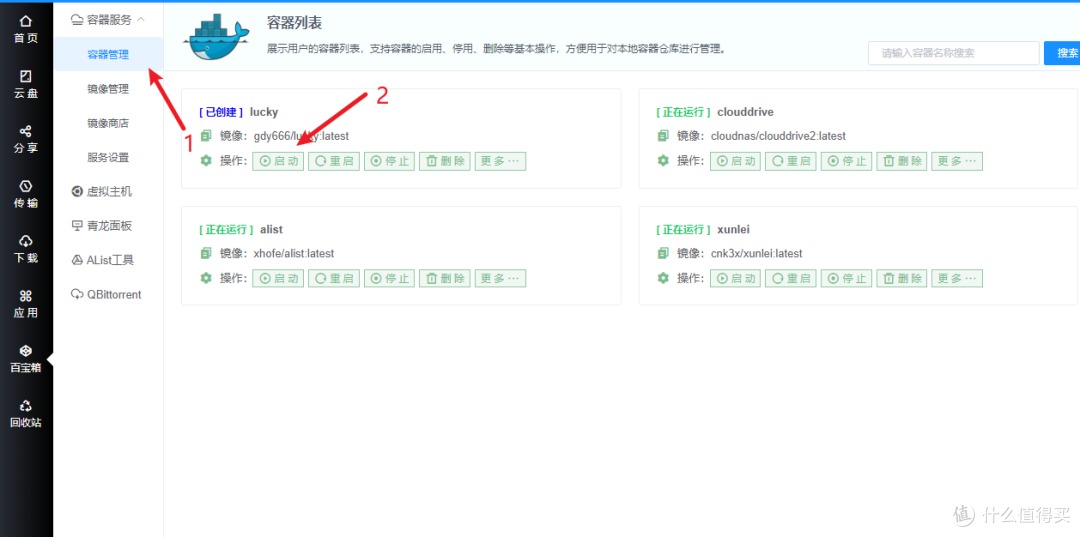Delete the clouddrive container

(902, 161)
